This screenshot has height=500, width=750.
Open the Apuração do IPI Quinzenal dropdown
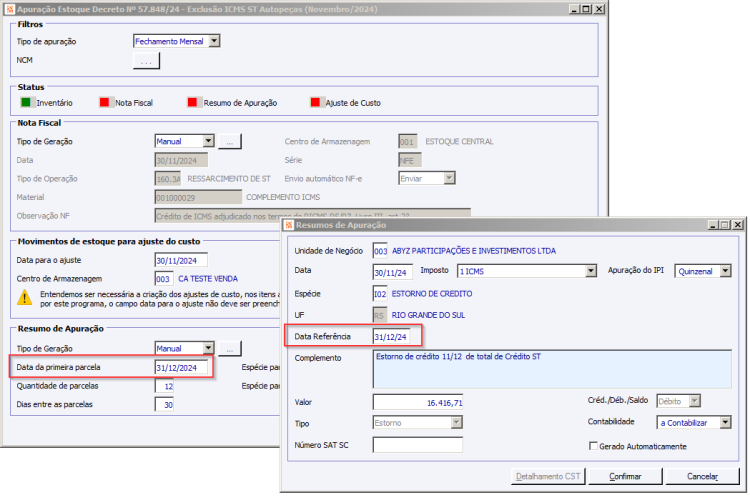(726, 271)
